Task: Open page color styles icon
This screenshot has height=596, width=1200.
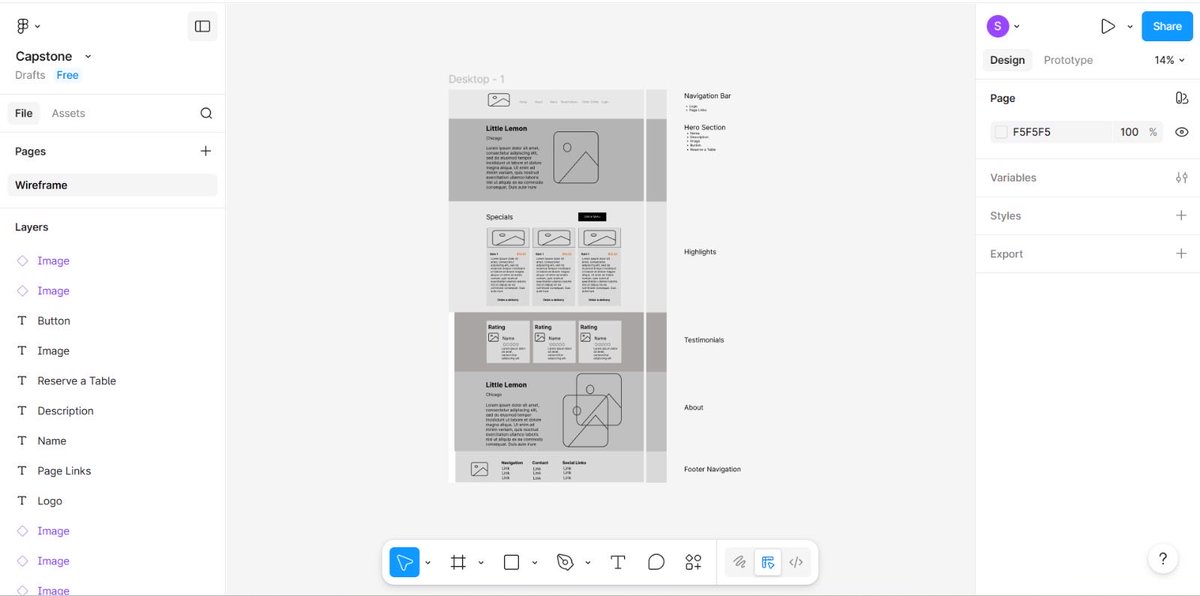Action: [x=1181, y=98]
